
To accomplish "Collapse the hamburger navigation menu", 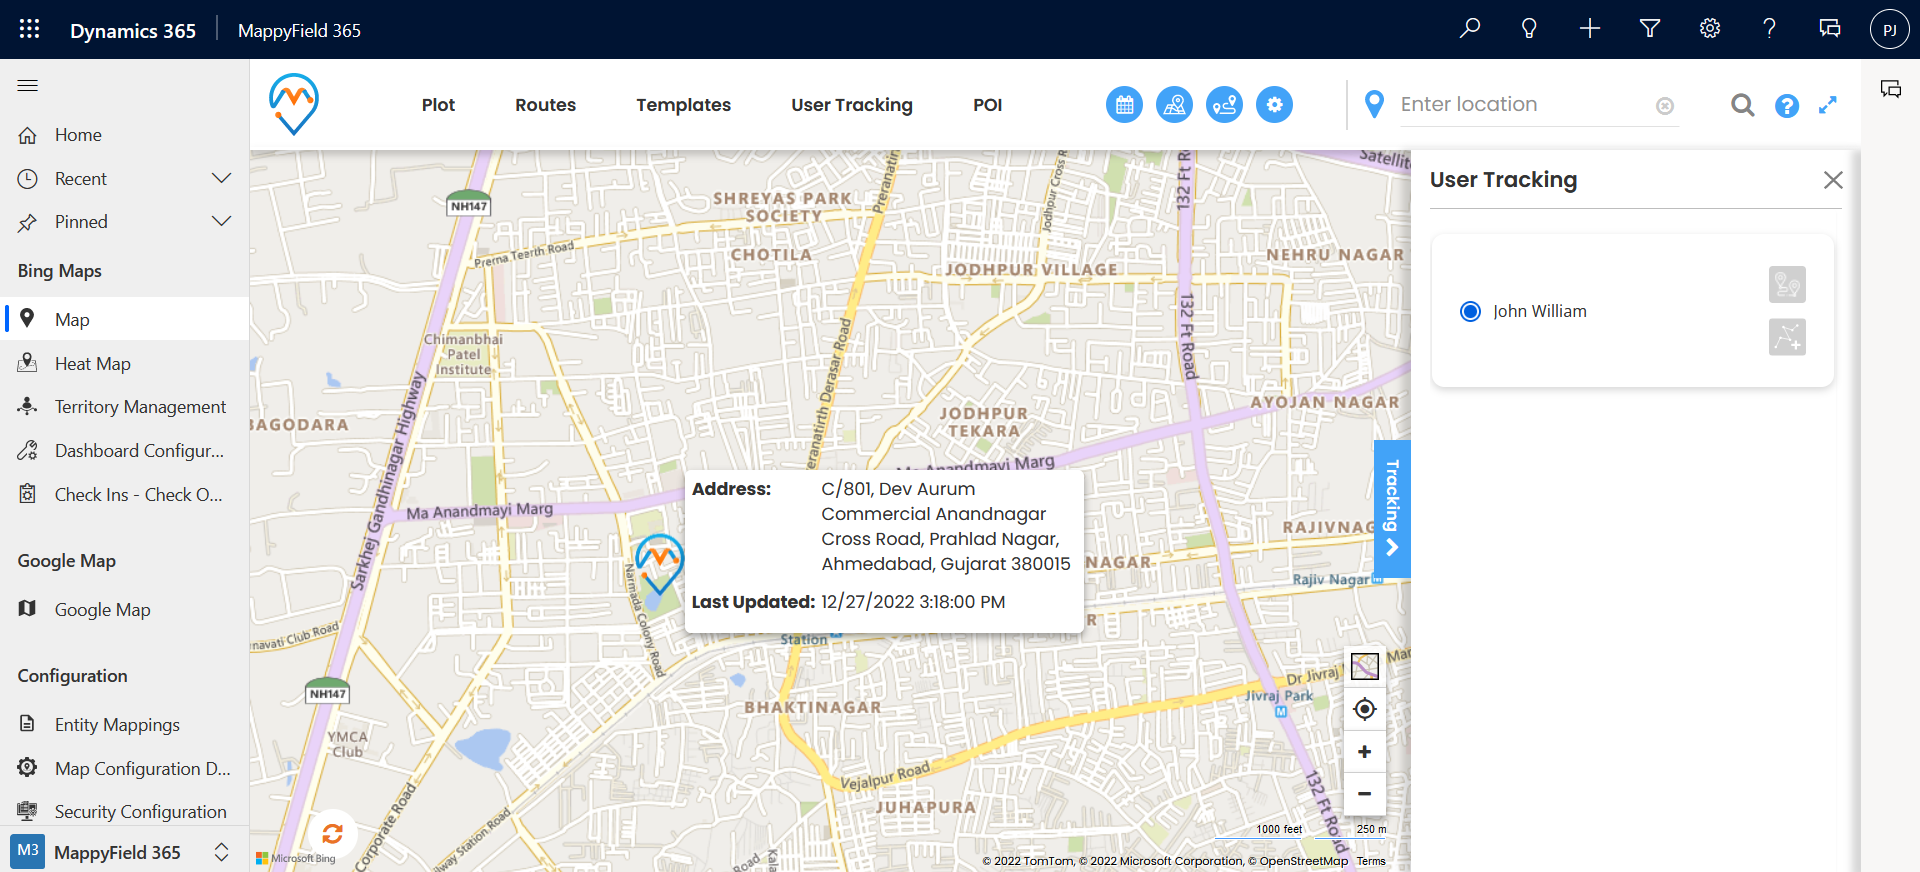I will 28,86.
